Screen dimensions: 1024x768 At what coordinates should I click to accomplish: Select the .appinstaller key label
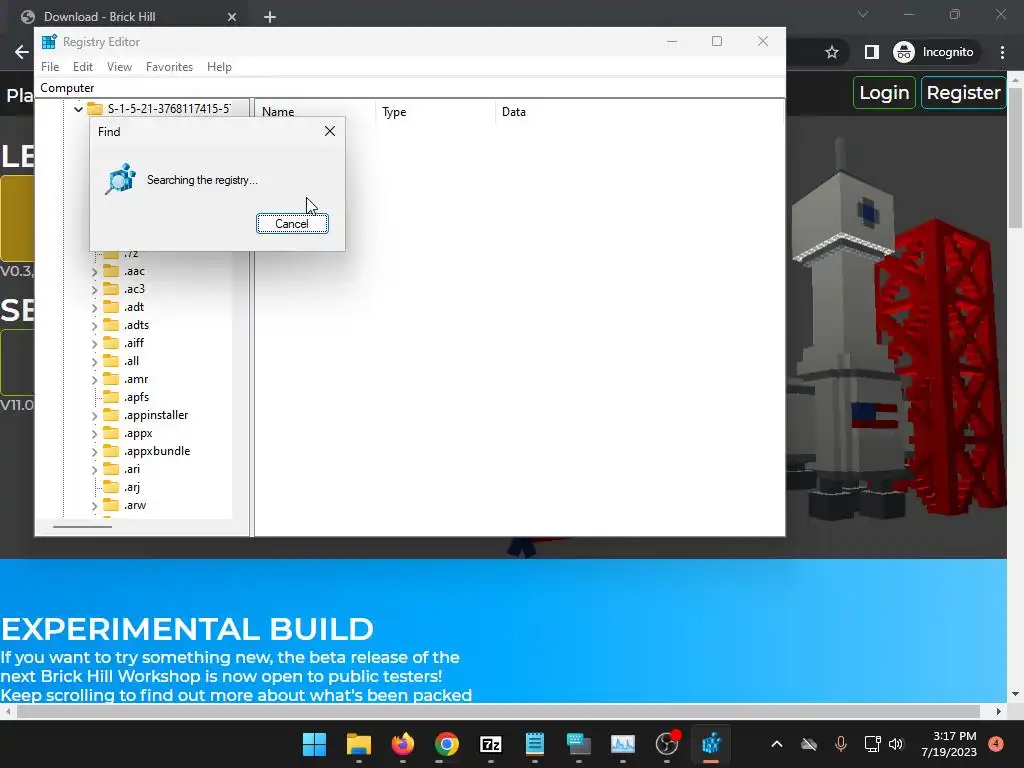[x=155, y=415]
